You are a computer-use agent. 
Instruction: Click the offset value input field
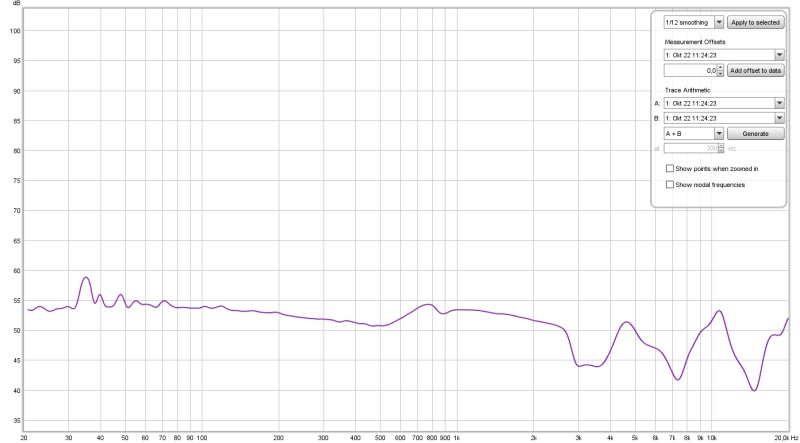(690, 71)
